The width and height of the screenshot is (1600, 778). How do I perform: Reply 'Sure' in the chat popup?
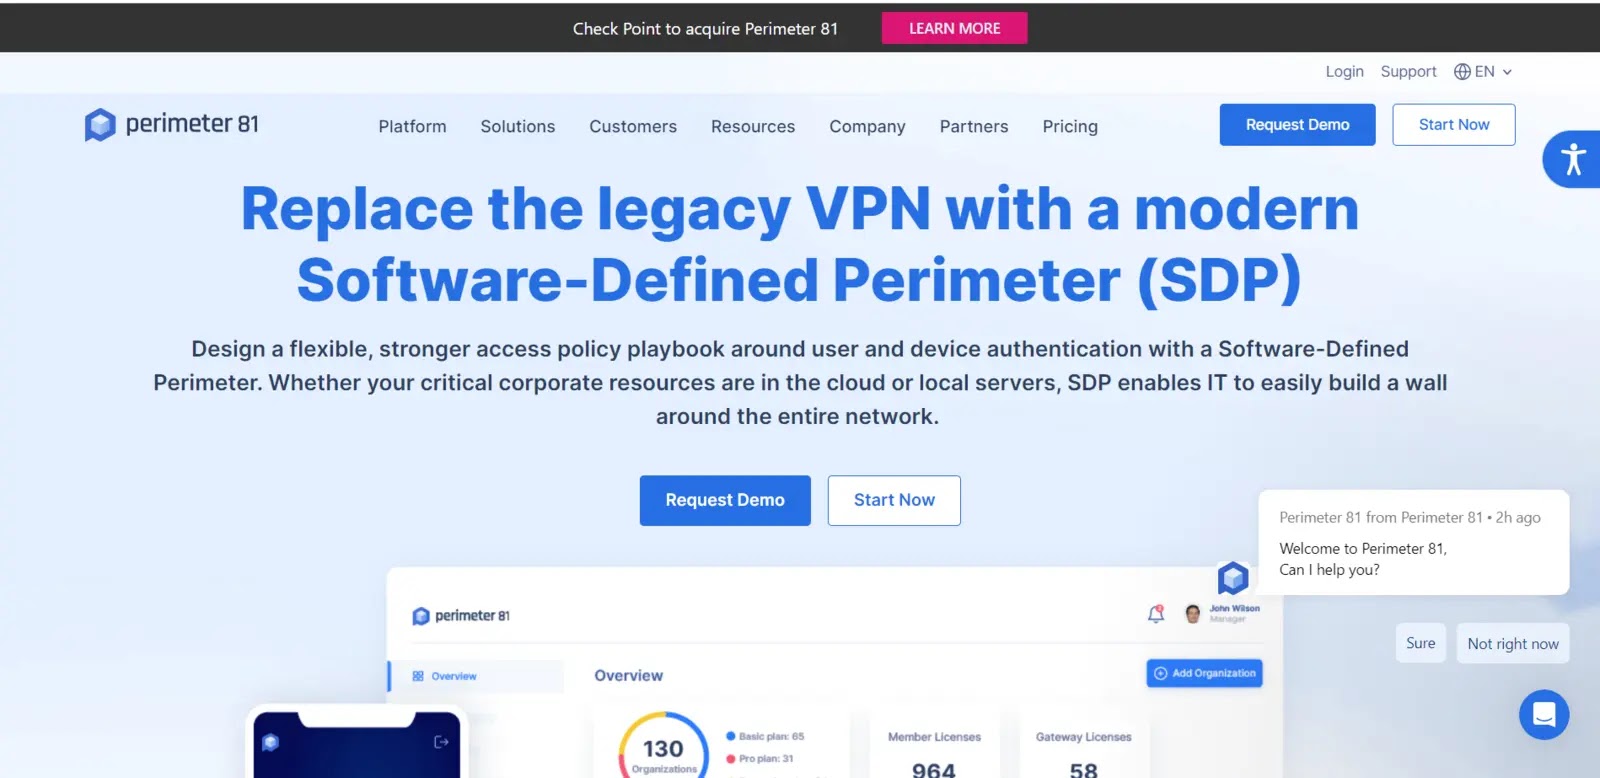pos(1420,643)
